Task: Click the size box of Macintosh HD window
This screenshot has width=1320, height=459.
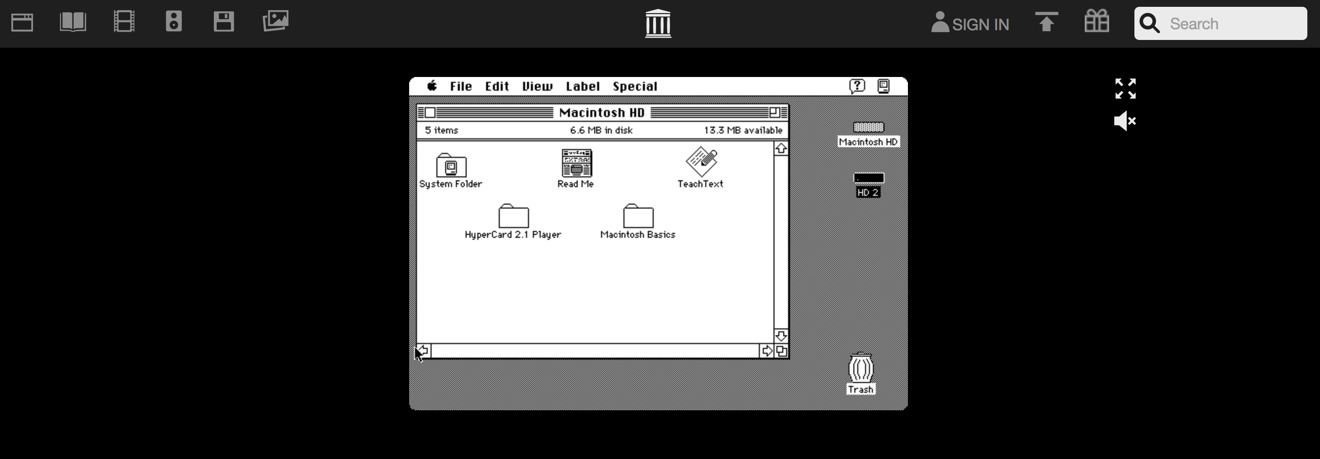Action: 782,351
